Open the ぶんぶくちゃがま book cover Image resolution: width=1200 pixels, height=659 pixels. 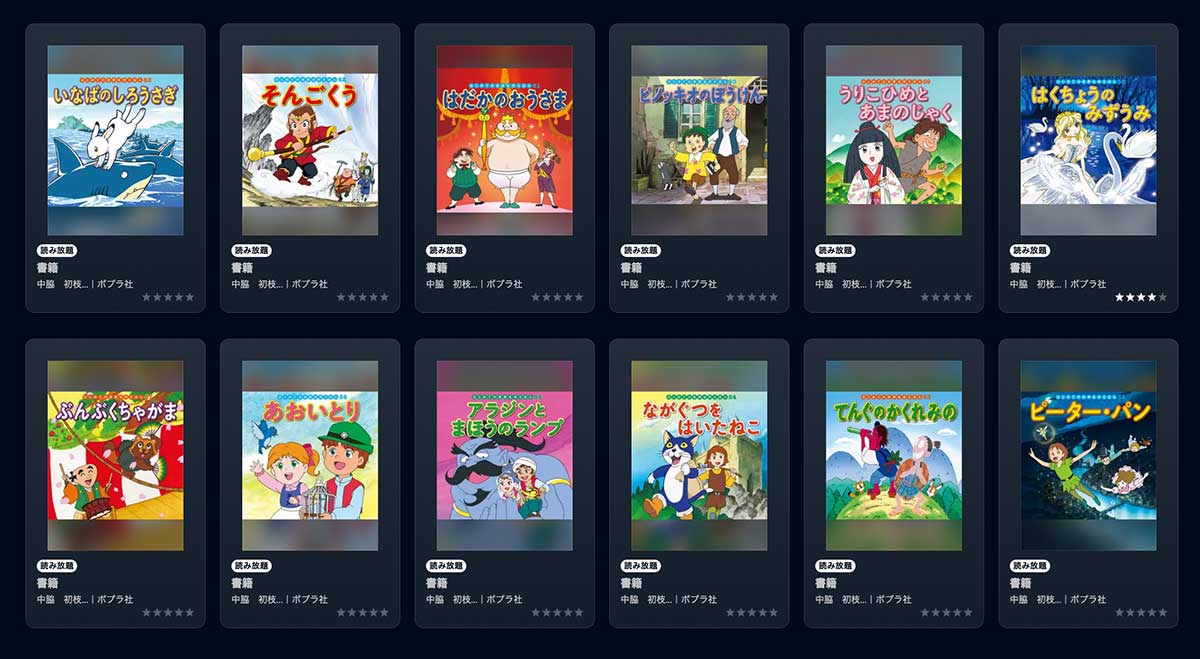115,455
